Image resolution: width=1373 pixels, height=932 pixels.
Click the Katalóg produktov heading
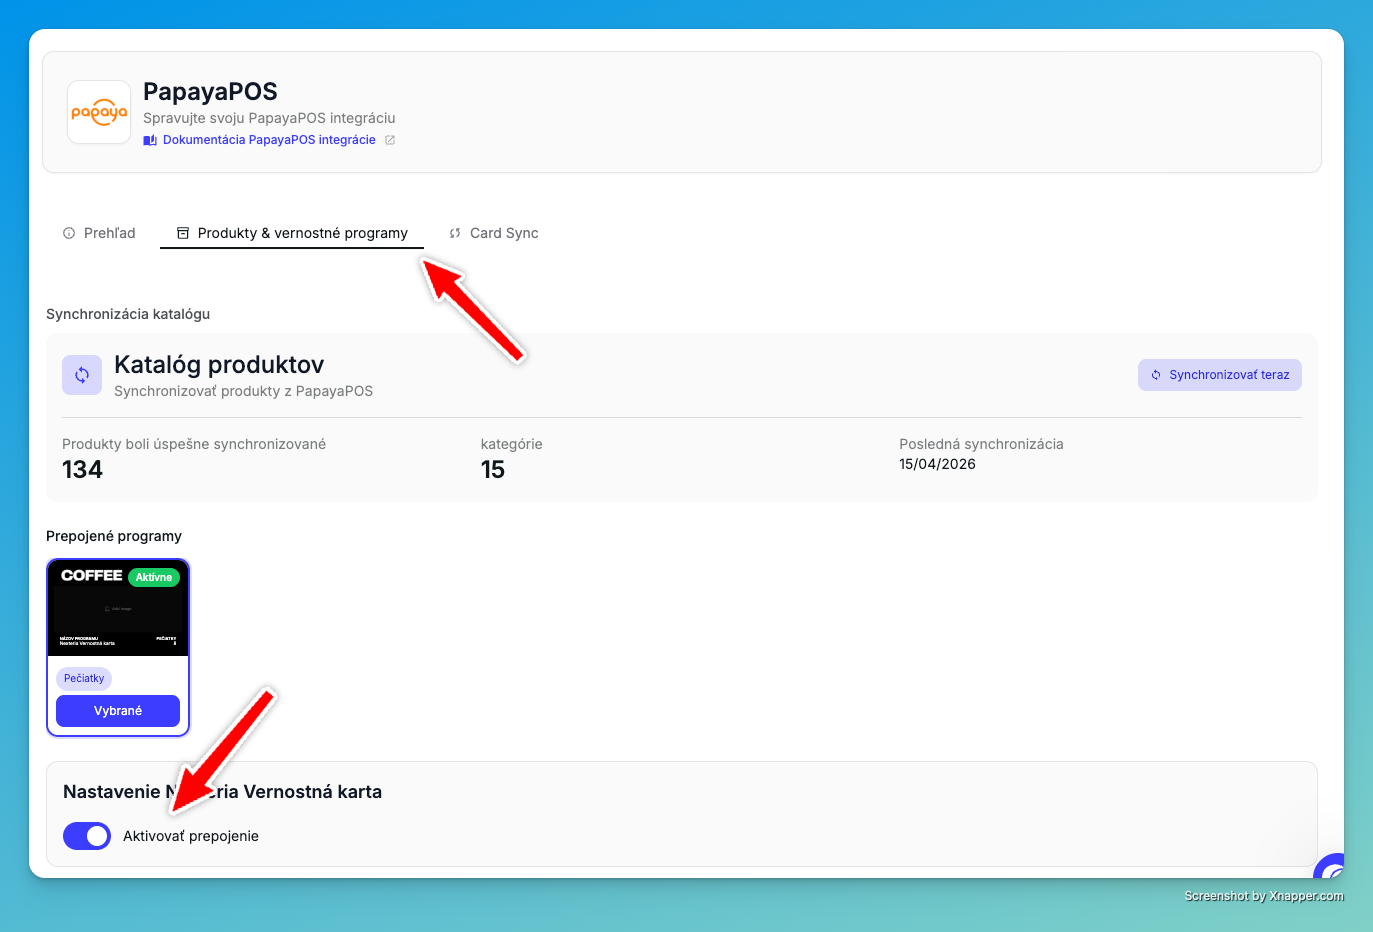pos(219,364)
